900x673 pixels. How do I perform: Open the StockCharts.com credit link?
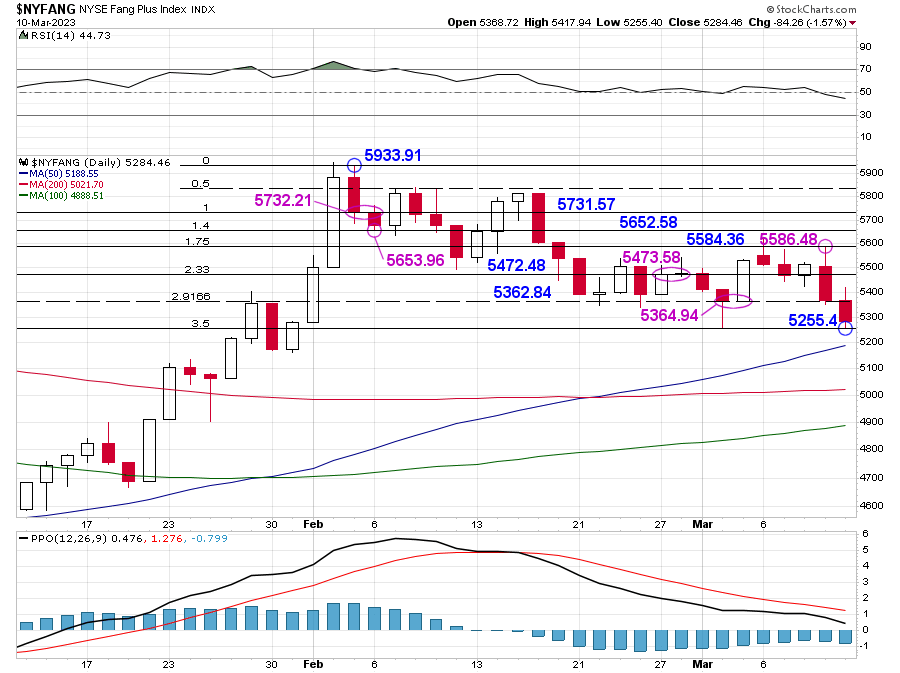812,9
